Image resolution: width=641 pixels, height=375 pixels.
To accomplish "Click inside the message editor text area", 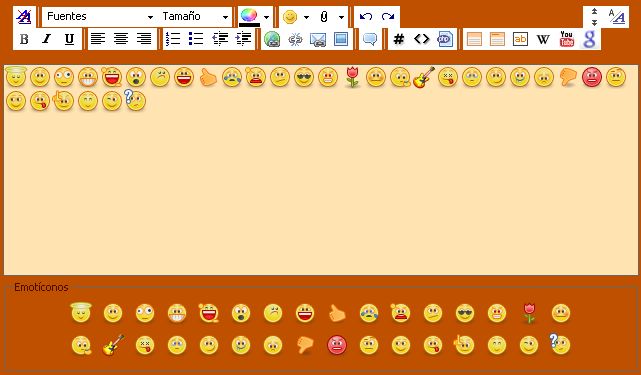I will 321,170.
